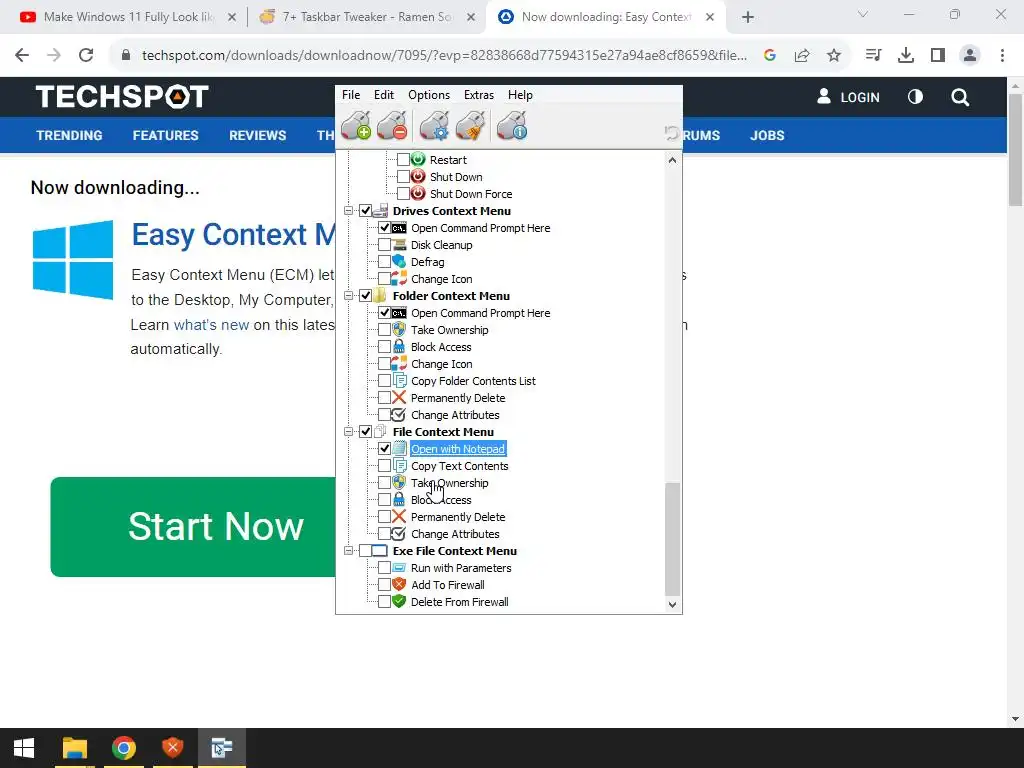Check the Copy Text Contents checkbox
The width and height of the screenshot is (1024, 768).
tap(385, 465)
